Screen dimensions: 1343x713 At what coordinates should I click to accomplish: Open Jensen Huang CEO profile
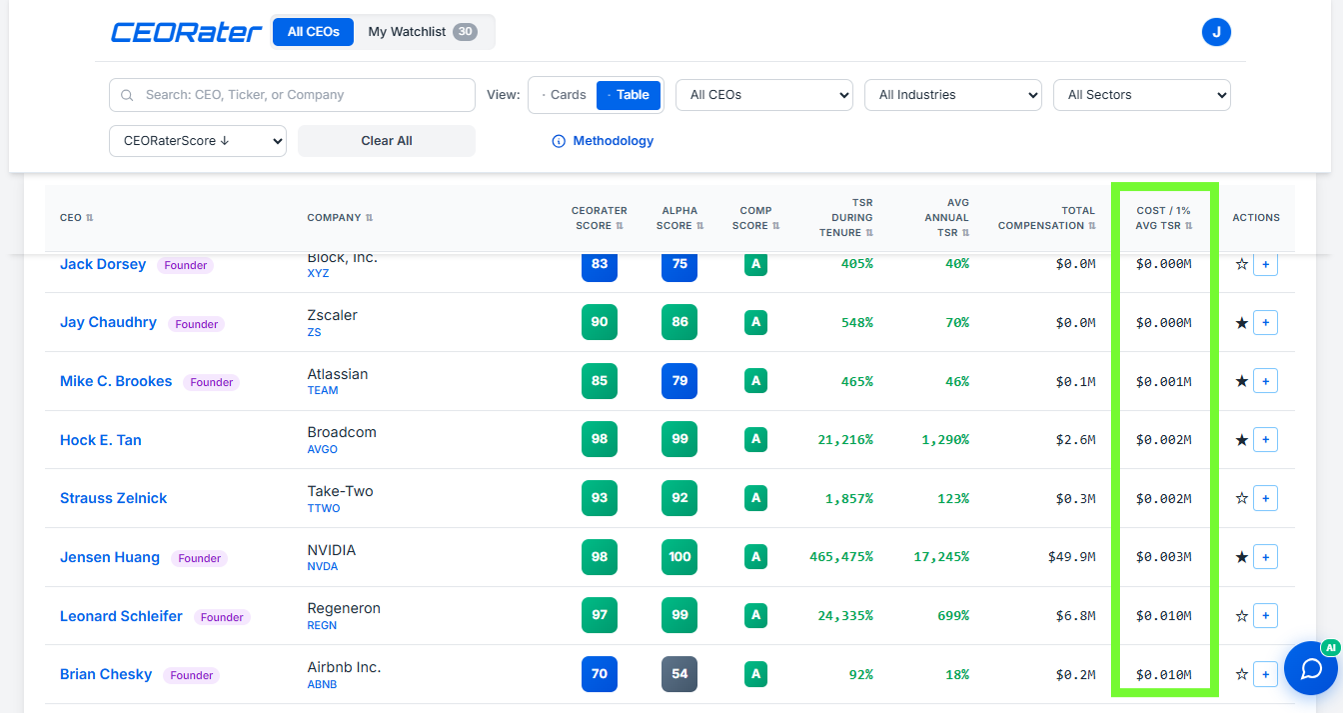(x=110, y=557)
